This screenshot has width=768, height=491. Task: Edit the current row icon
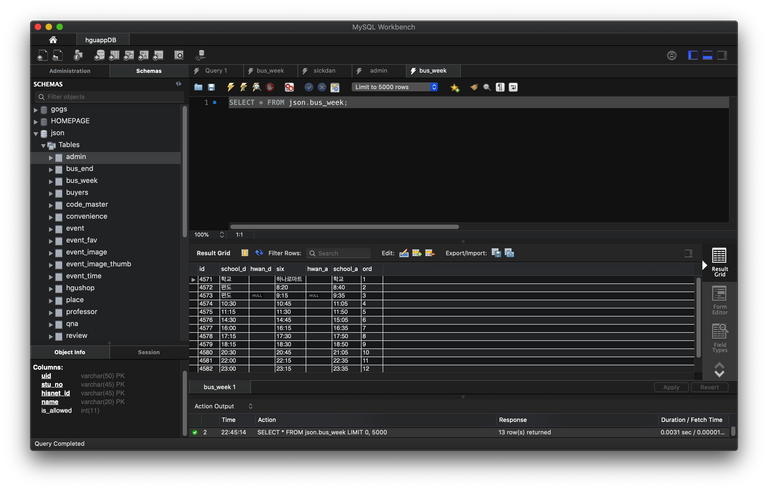(x=404, y=253)
